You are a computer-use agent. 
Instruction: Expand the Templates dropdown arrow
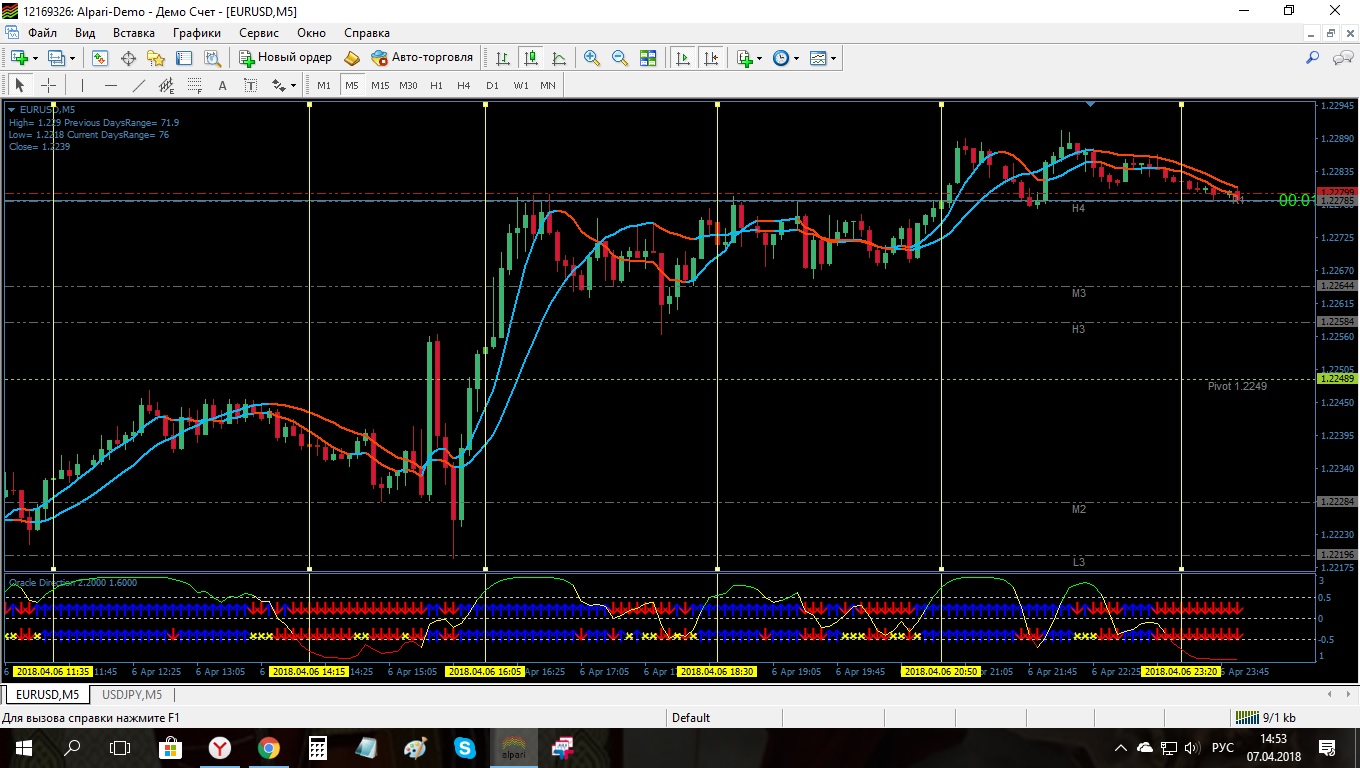[x=833, y=58]
